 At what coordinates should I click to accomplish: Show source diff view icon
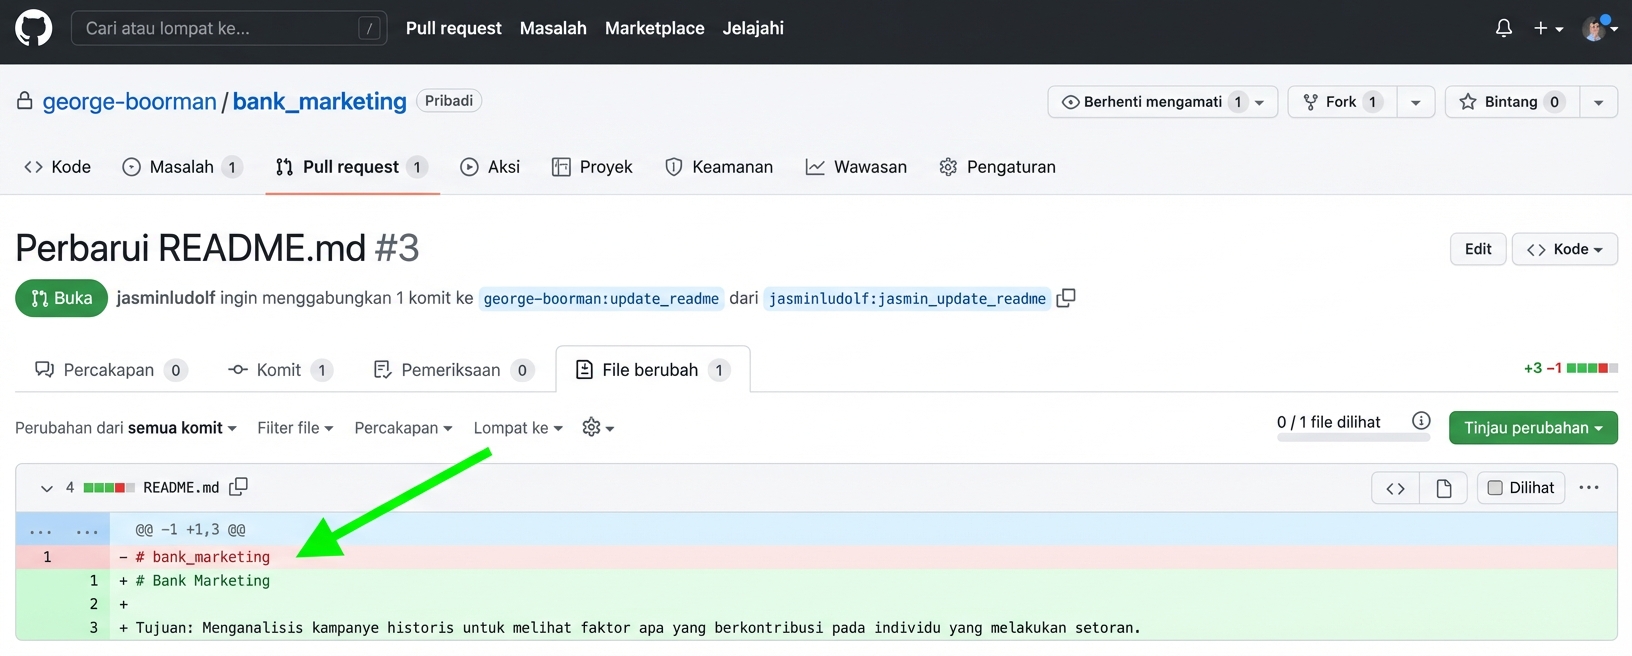pos(1395,488)
